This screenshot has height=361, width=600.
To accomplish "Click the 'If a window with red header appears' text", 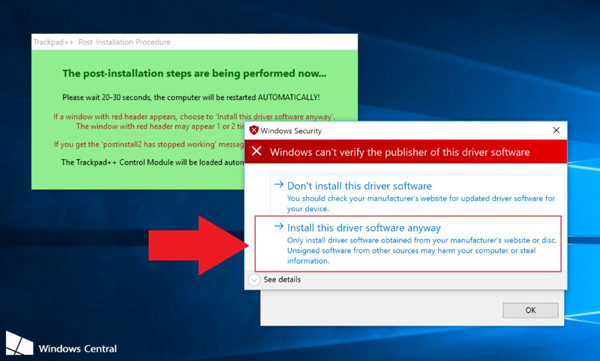I will click(194, 116).
